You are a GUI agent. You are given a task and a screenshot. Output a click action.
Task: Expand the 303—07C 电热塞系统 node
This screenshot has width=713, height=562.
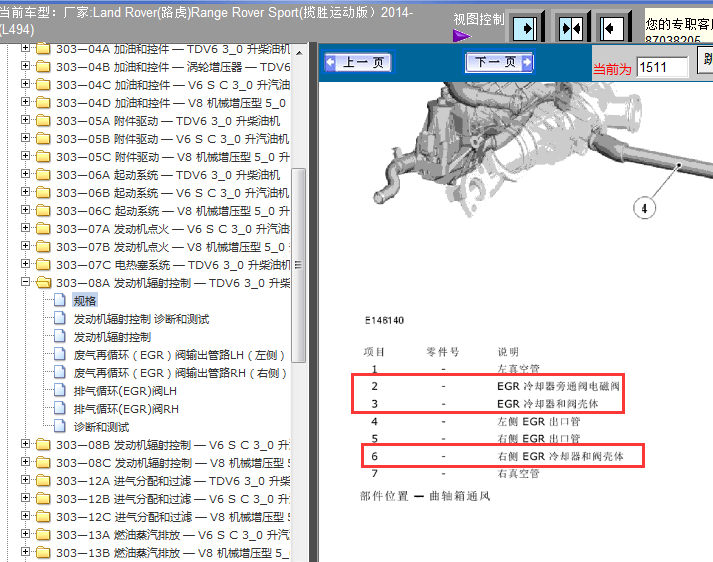coord(26,265)
